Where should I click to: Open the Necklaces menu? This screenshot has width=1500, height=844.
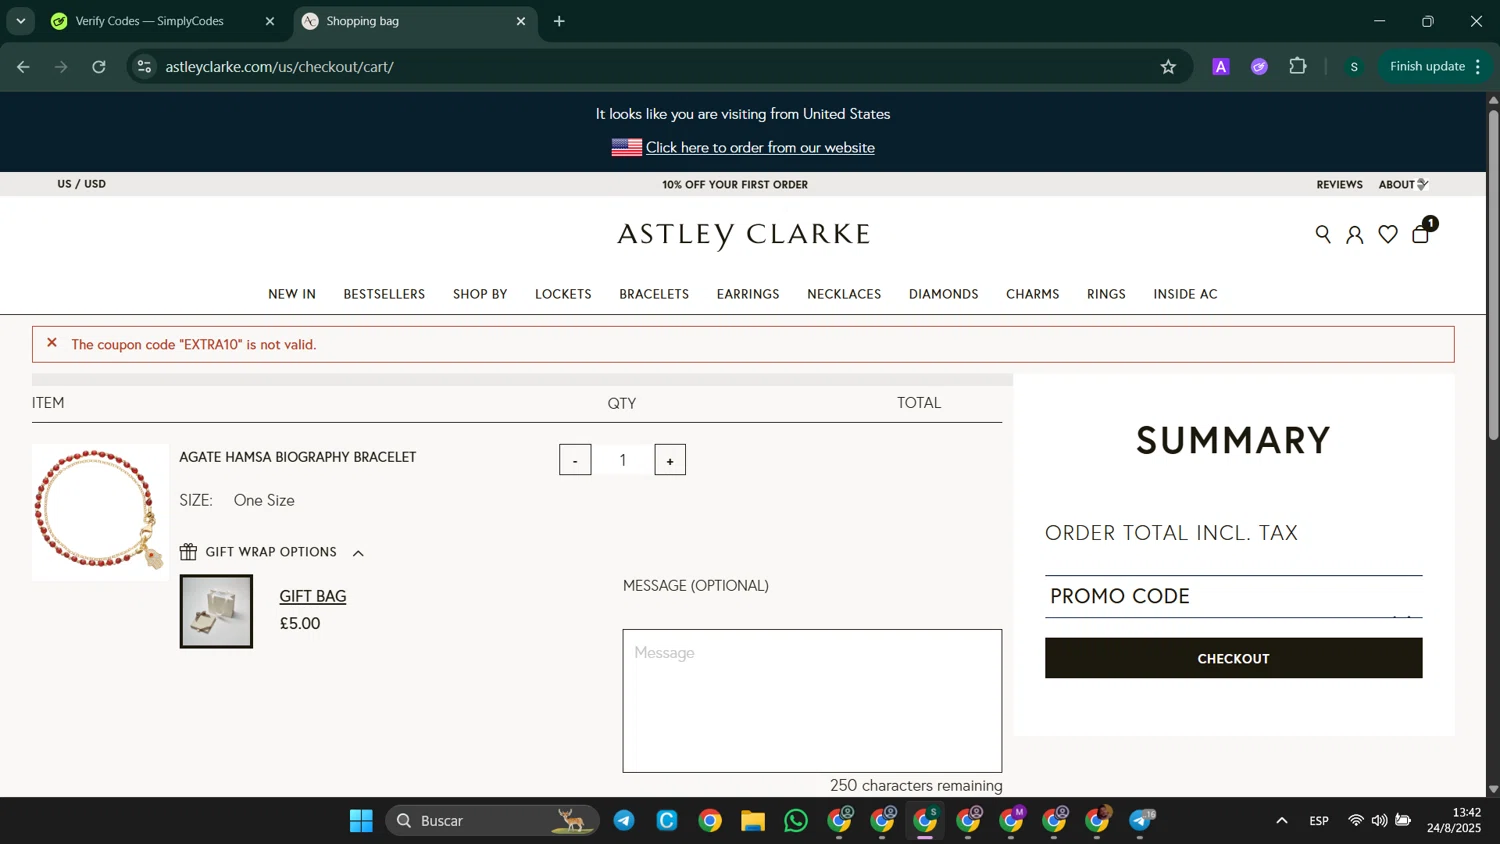click(844, 294)
